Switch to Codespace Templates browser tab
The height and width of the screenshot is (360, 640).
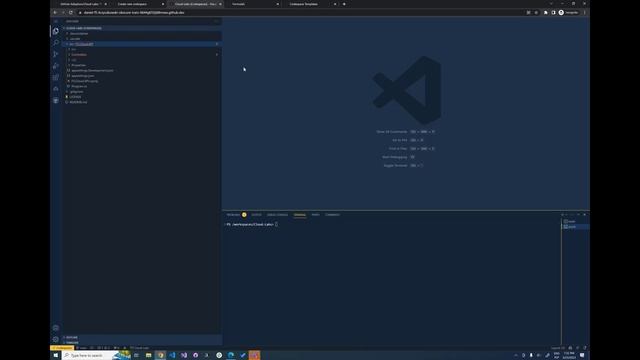309,4
